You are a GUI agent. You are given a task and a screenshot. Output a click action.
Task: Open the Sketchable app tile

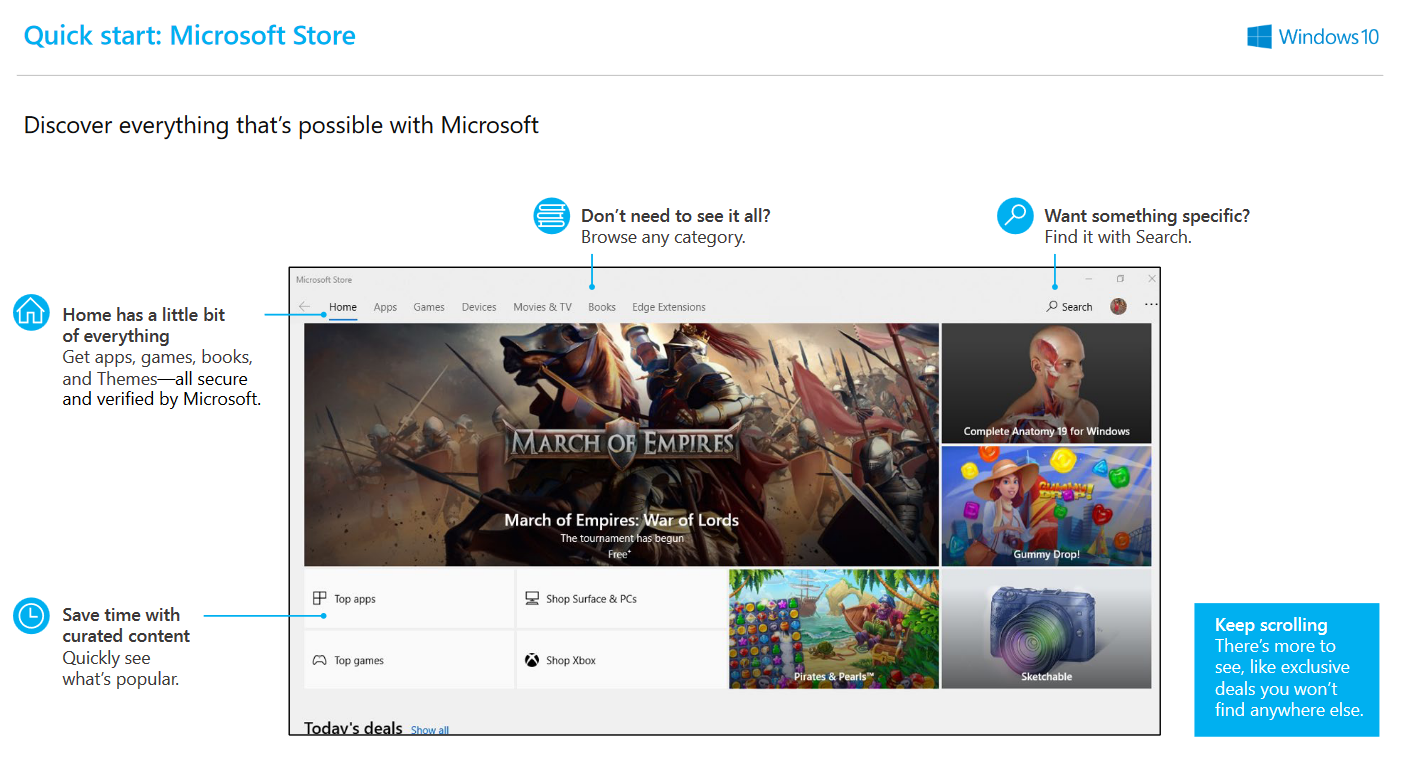(1046, 629)
